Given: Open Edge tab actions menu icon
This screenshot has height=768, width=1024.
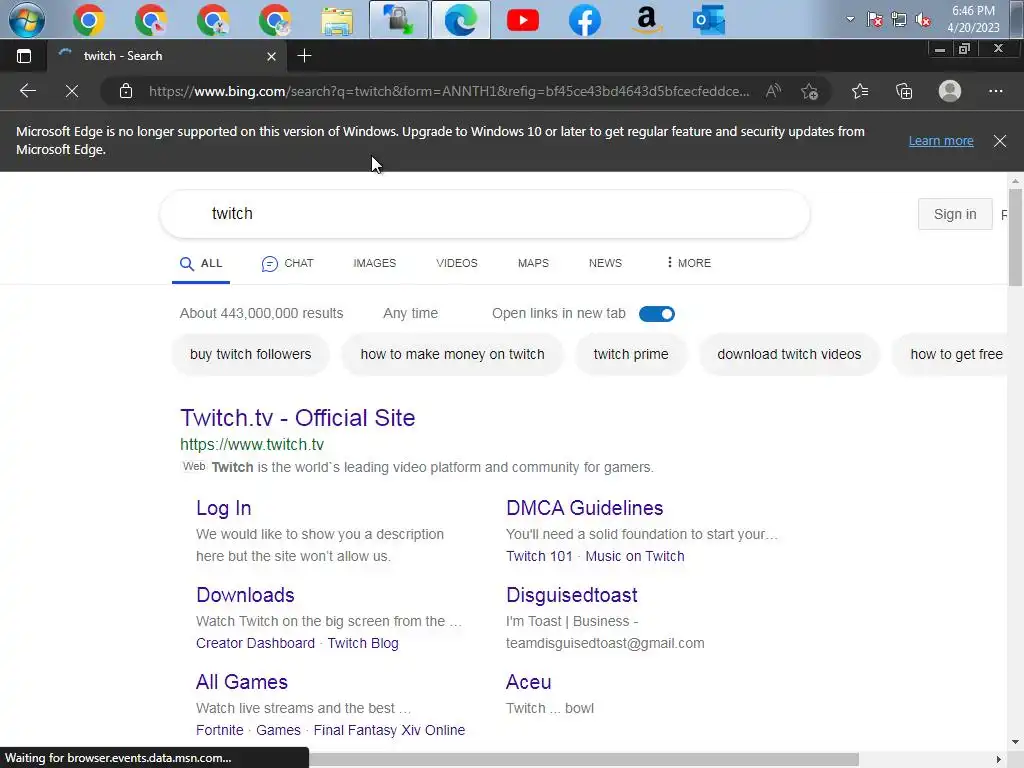Looking at the screenshot, I should 24,56.
